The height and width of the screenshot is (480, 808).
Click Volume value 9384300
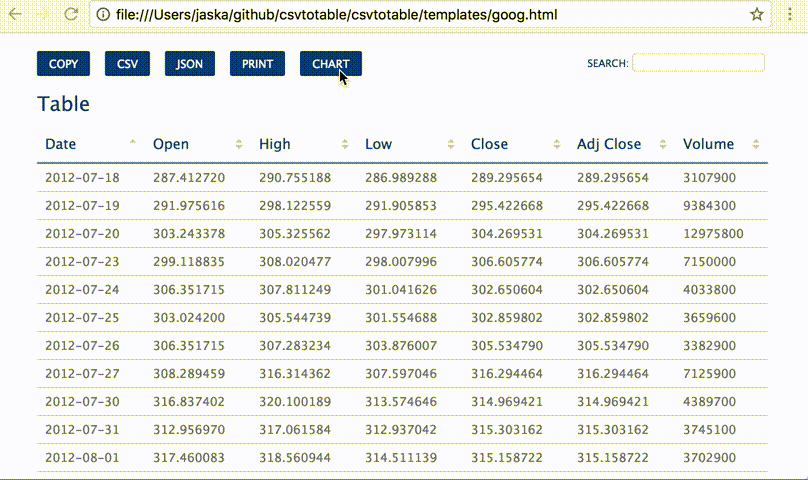click(710, 205)
